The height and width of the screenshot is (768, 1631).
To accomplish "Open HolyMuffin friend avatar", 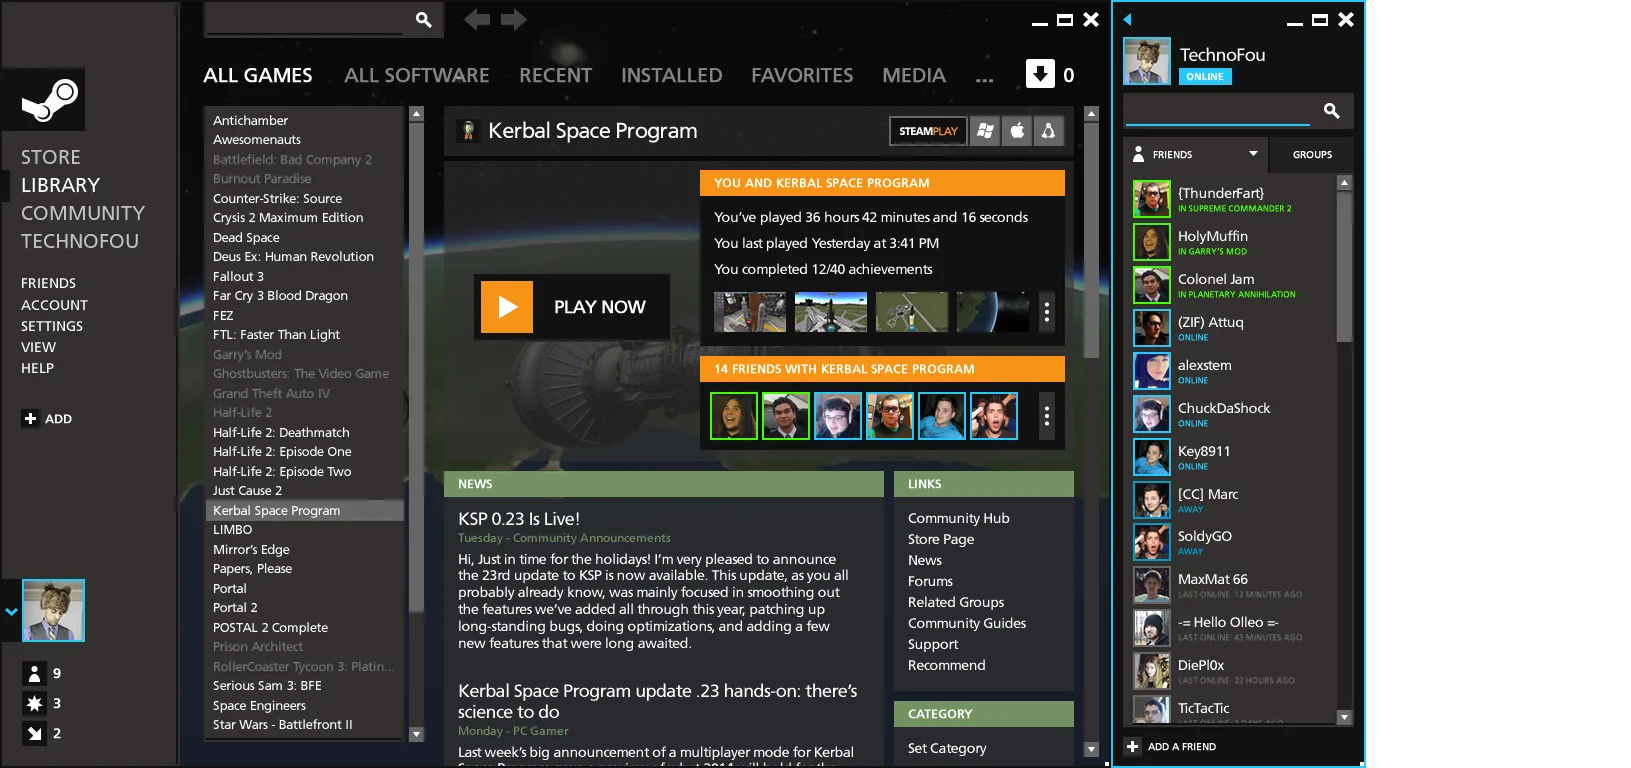I will pyautogui.click(x=1152, y=242).
